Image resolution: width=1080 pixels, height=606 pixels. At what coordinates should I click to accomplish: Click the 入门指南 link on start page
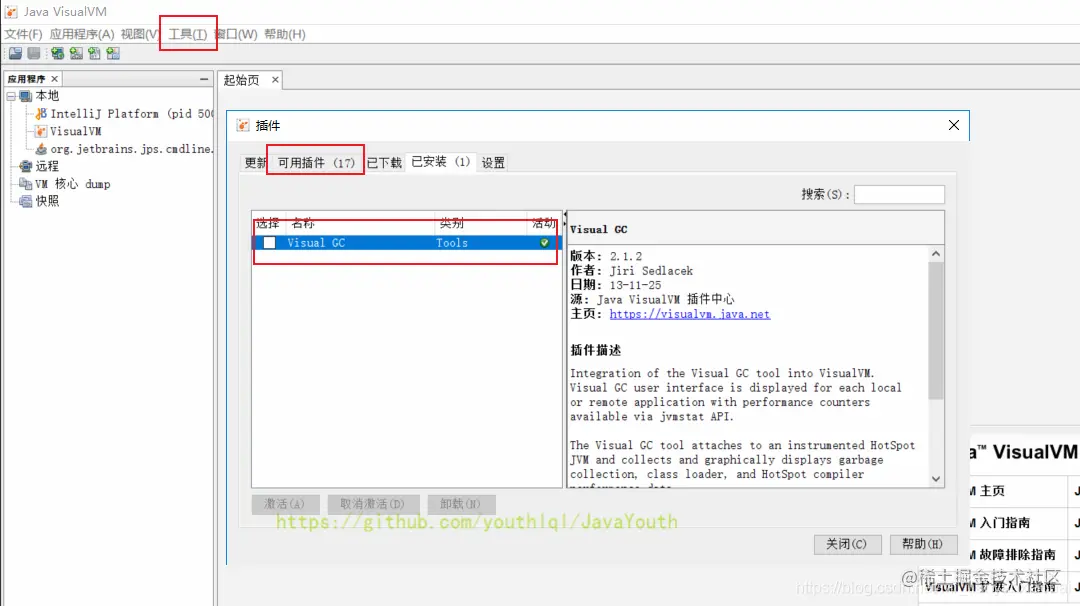[1005, 523]
